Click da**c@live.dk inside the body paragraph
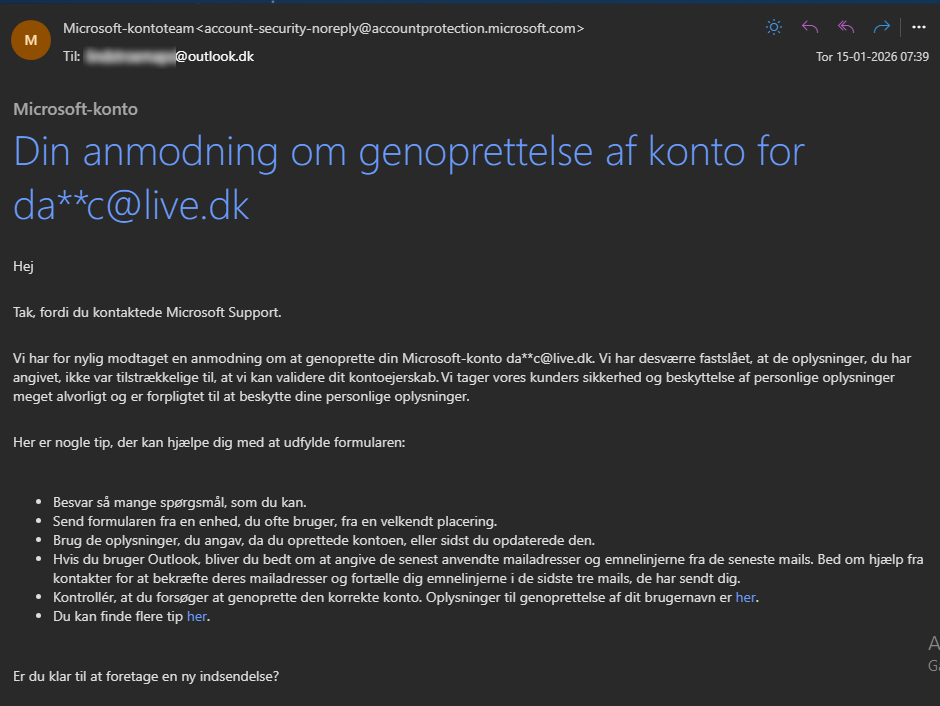 (x=549, y=358)
